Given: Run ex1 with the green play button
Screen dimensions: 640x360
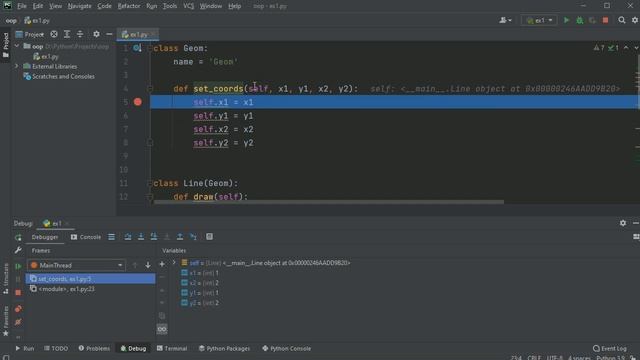Looking at the screenshot, I should click(566, 20).
